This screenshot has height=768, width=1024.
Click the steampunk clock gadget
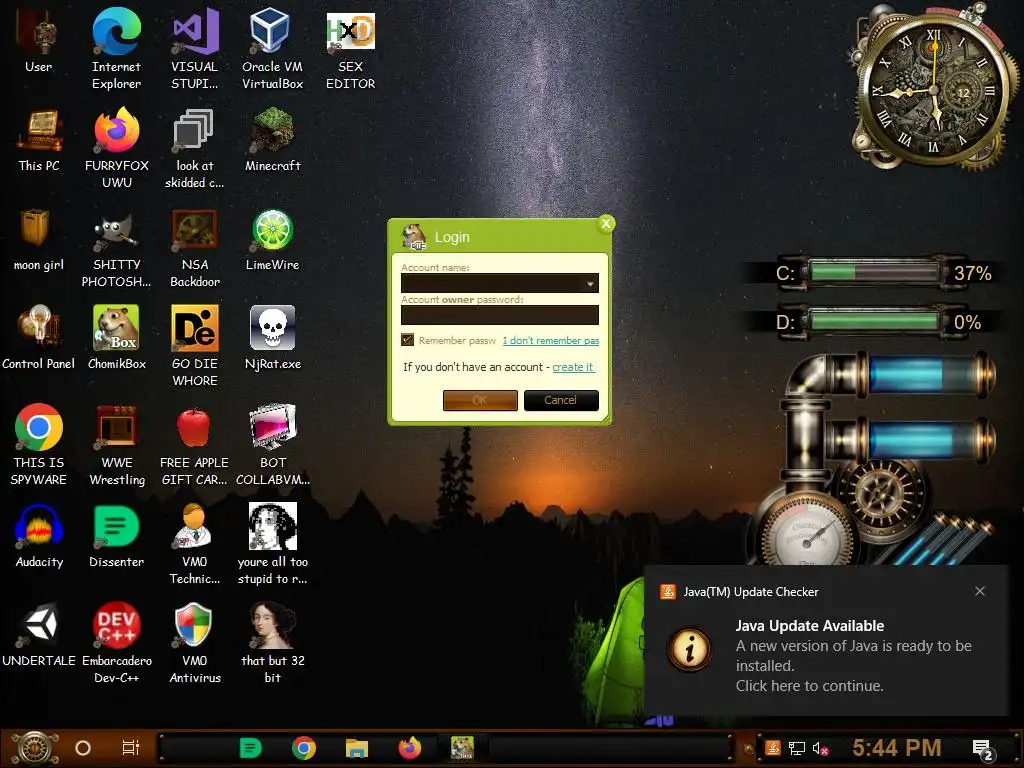933,88
